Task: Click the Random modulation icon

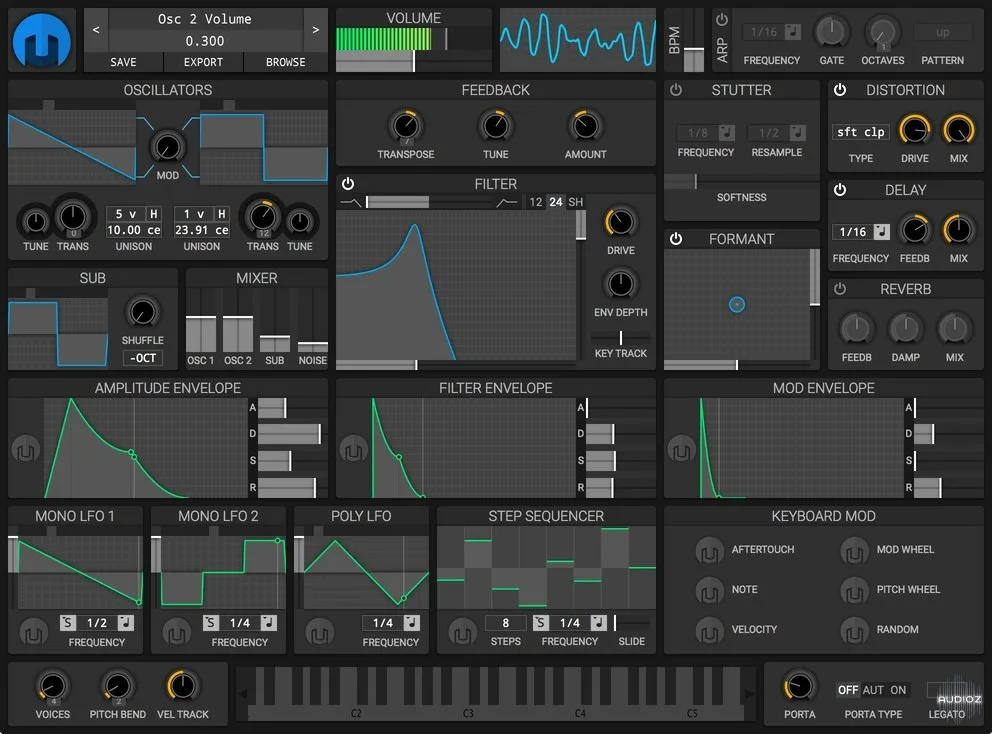Action: coord(854,630)
